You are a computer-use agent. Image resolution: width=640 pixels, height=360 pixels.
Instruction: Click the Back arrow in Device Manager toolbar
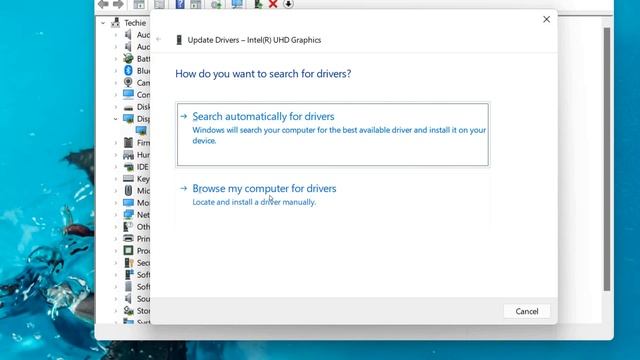(x=103, y=4)
